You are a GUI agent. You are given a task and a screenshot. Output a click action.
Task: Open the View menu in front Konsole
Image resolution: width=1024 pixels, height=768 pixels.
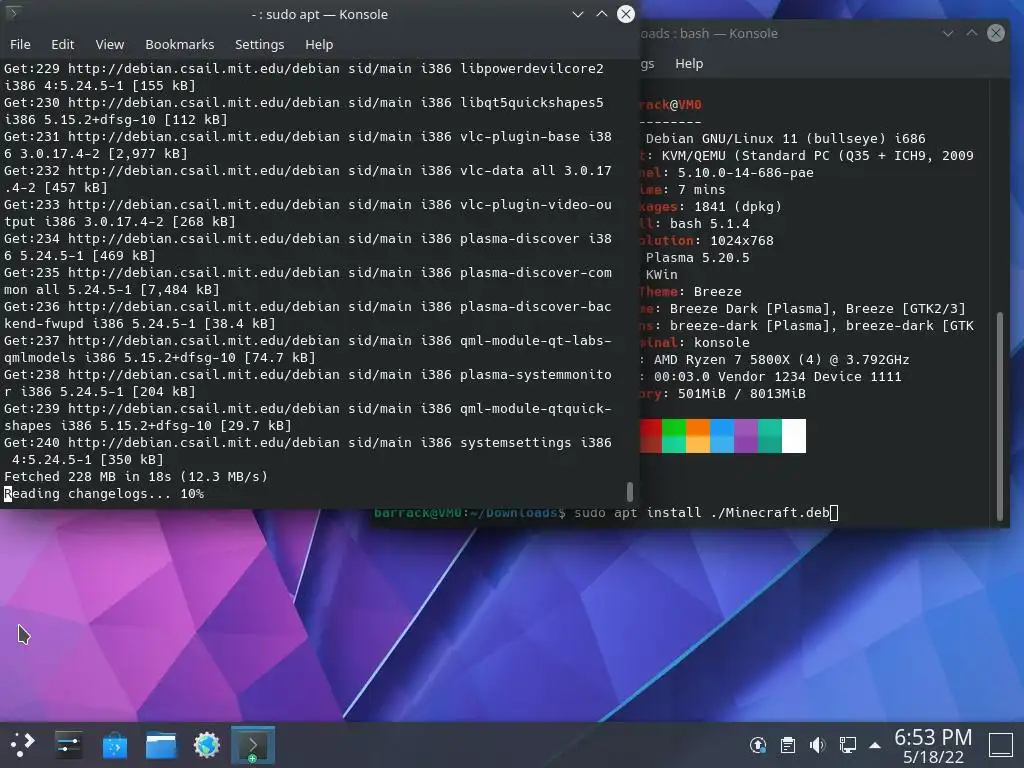coord(110,44)
